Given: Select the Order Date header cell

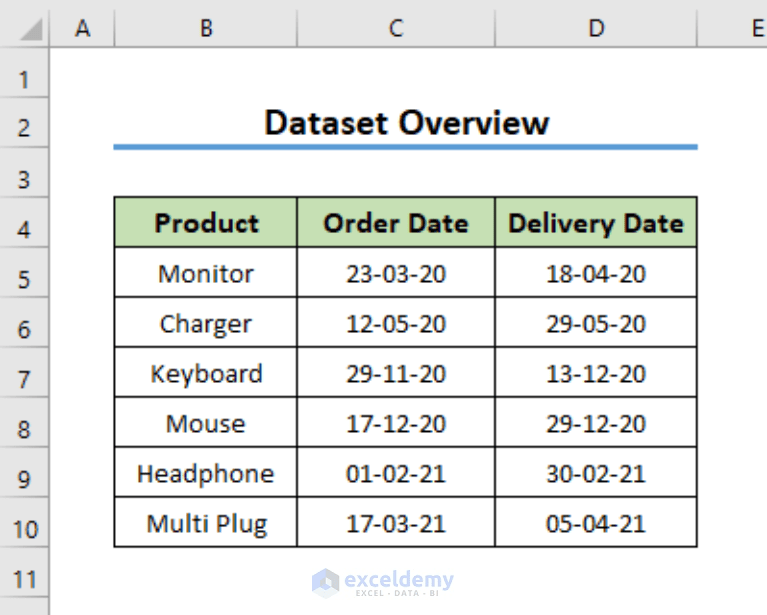Looking at the screenshot, I should pos(396,223).
